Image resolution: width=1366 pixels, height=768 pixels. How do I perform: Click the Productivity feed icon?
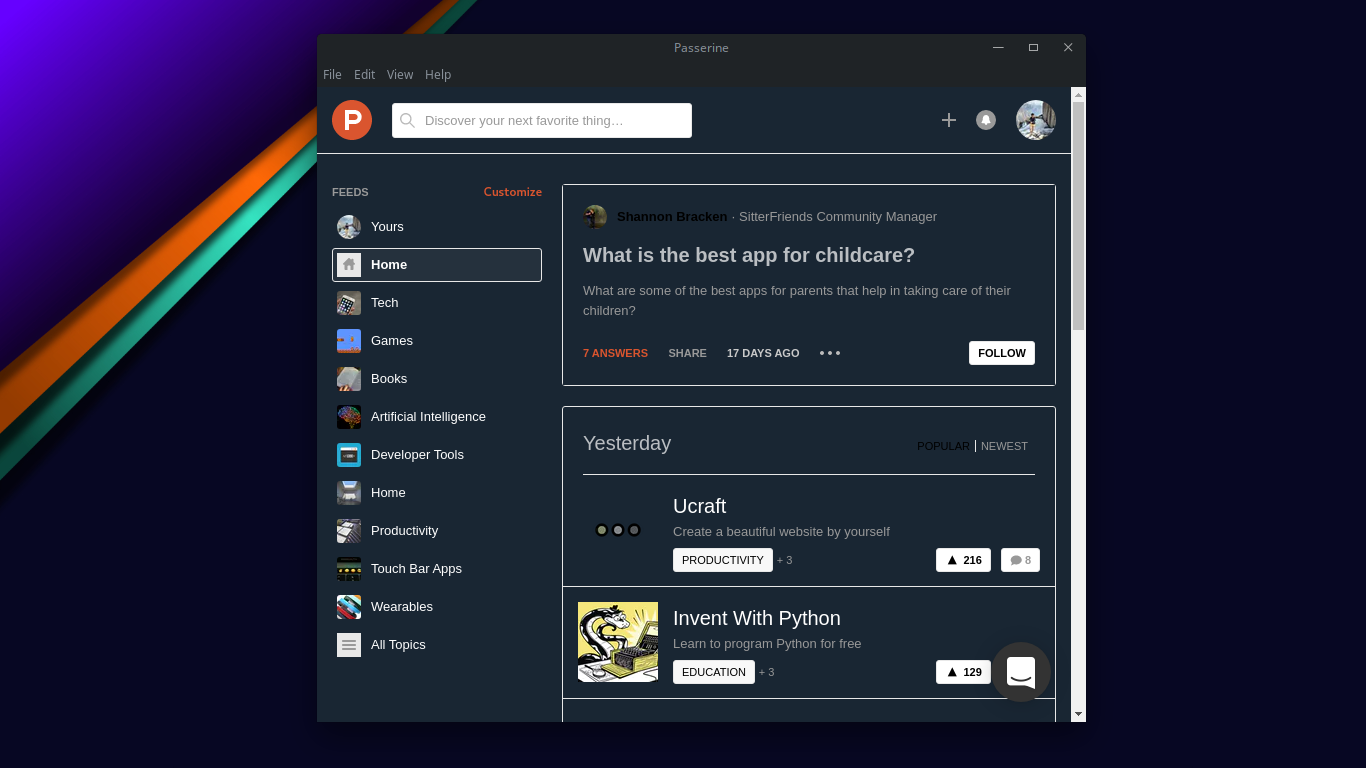(349, 531)
